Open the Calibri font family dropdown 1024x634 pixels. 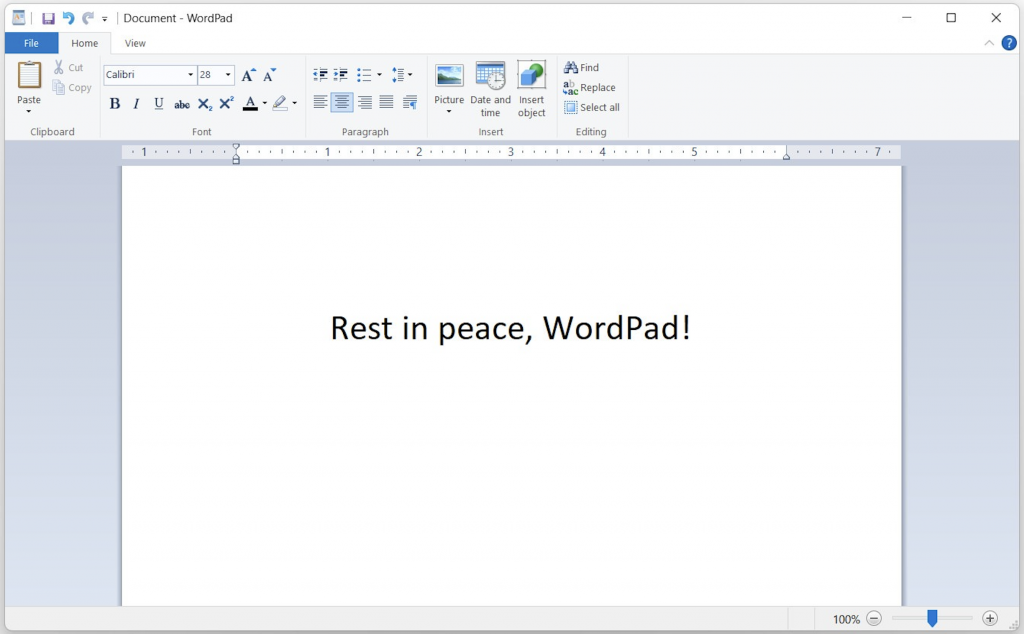point(190,75)
